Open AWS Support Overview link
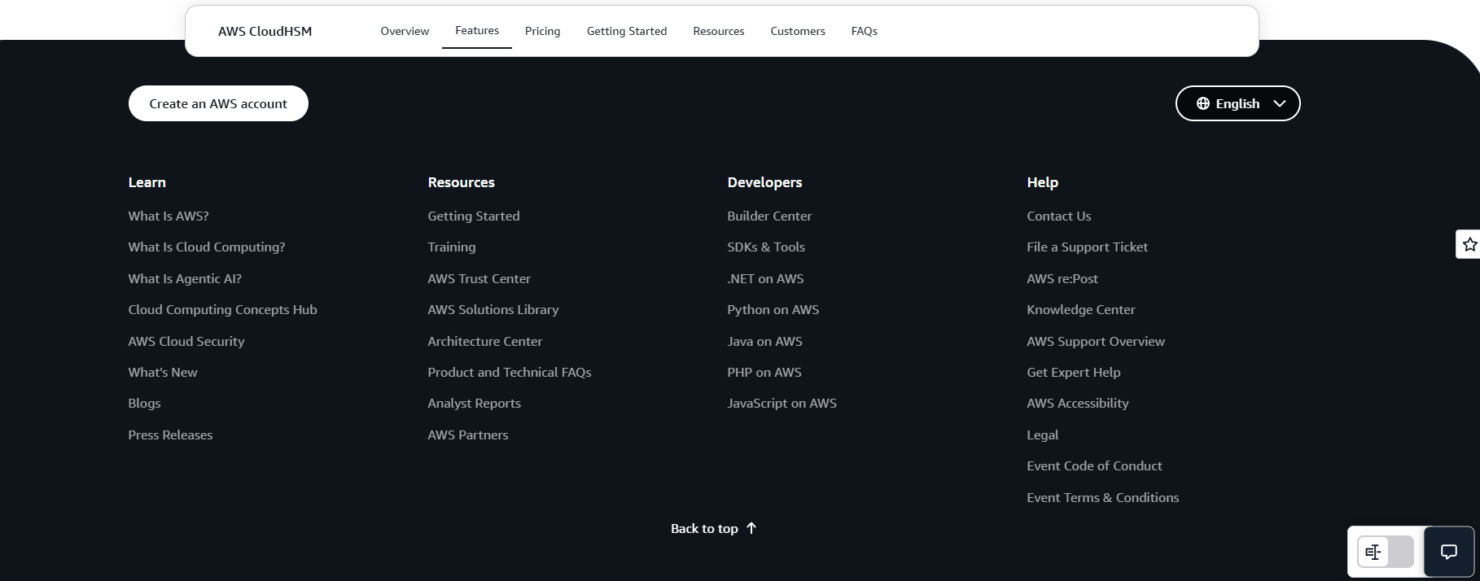 tap(1096, 341)
